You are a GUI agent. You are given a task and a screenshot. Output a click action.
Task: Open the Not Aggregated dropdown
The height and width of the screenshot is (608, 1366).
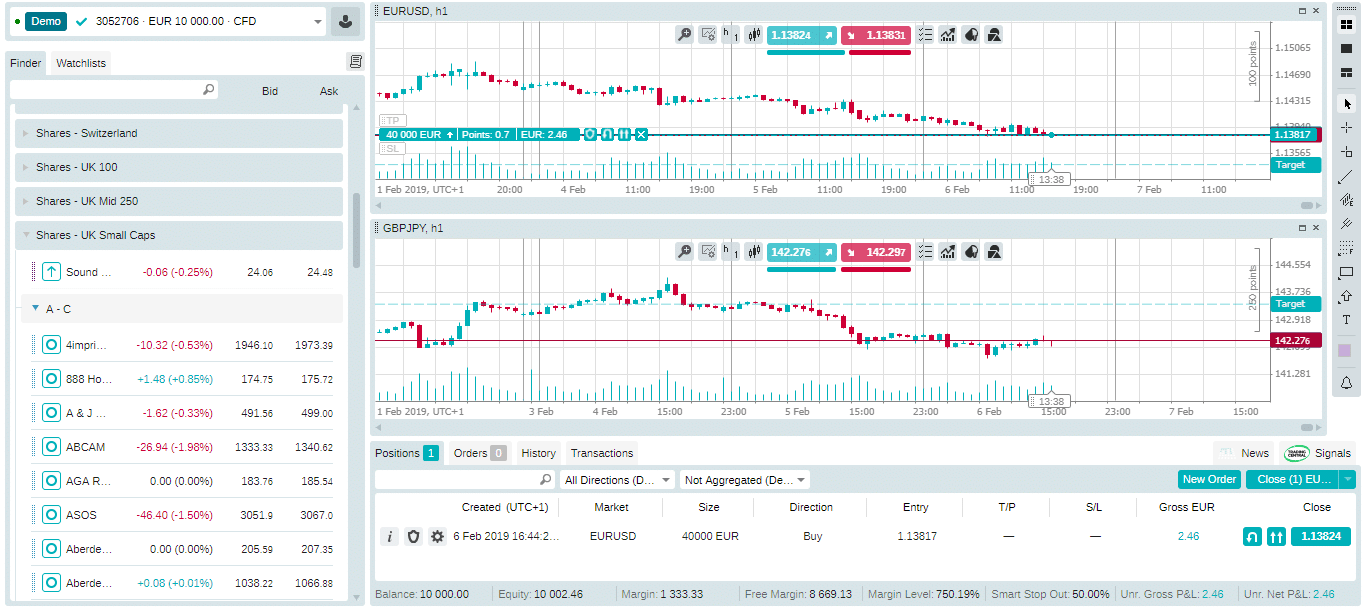tap(745, 480)
